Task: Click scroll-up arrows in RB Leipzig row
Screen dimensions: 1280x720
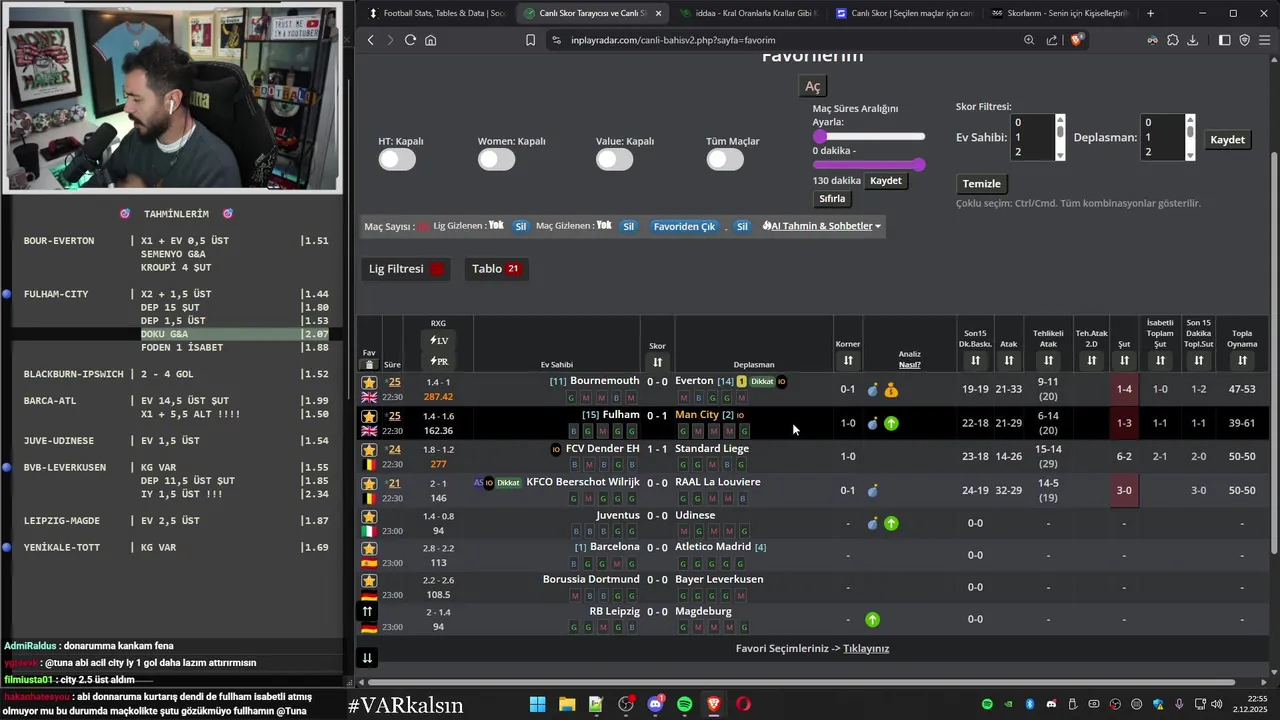Action: [367, 612]
